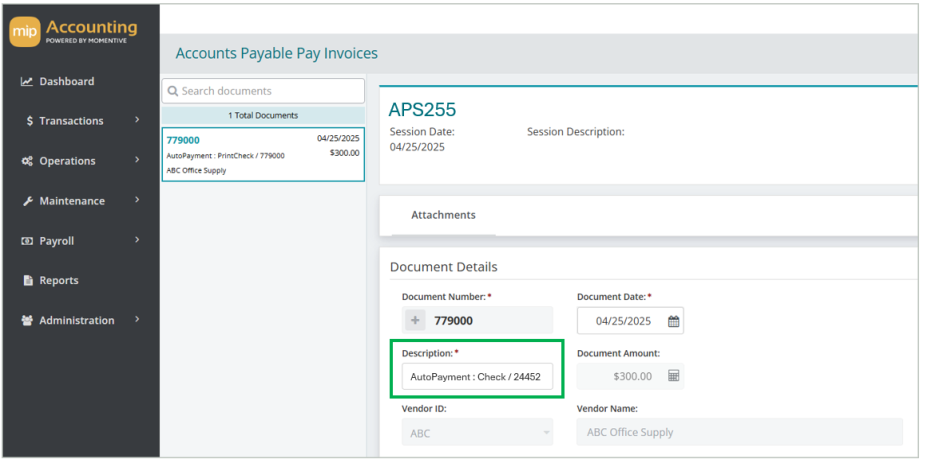Click the mip Accounting logo
The width and height of the screenshot is (939, 463).
pos(73,31)
